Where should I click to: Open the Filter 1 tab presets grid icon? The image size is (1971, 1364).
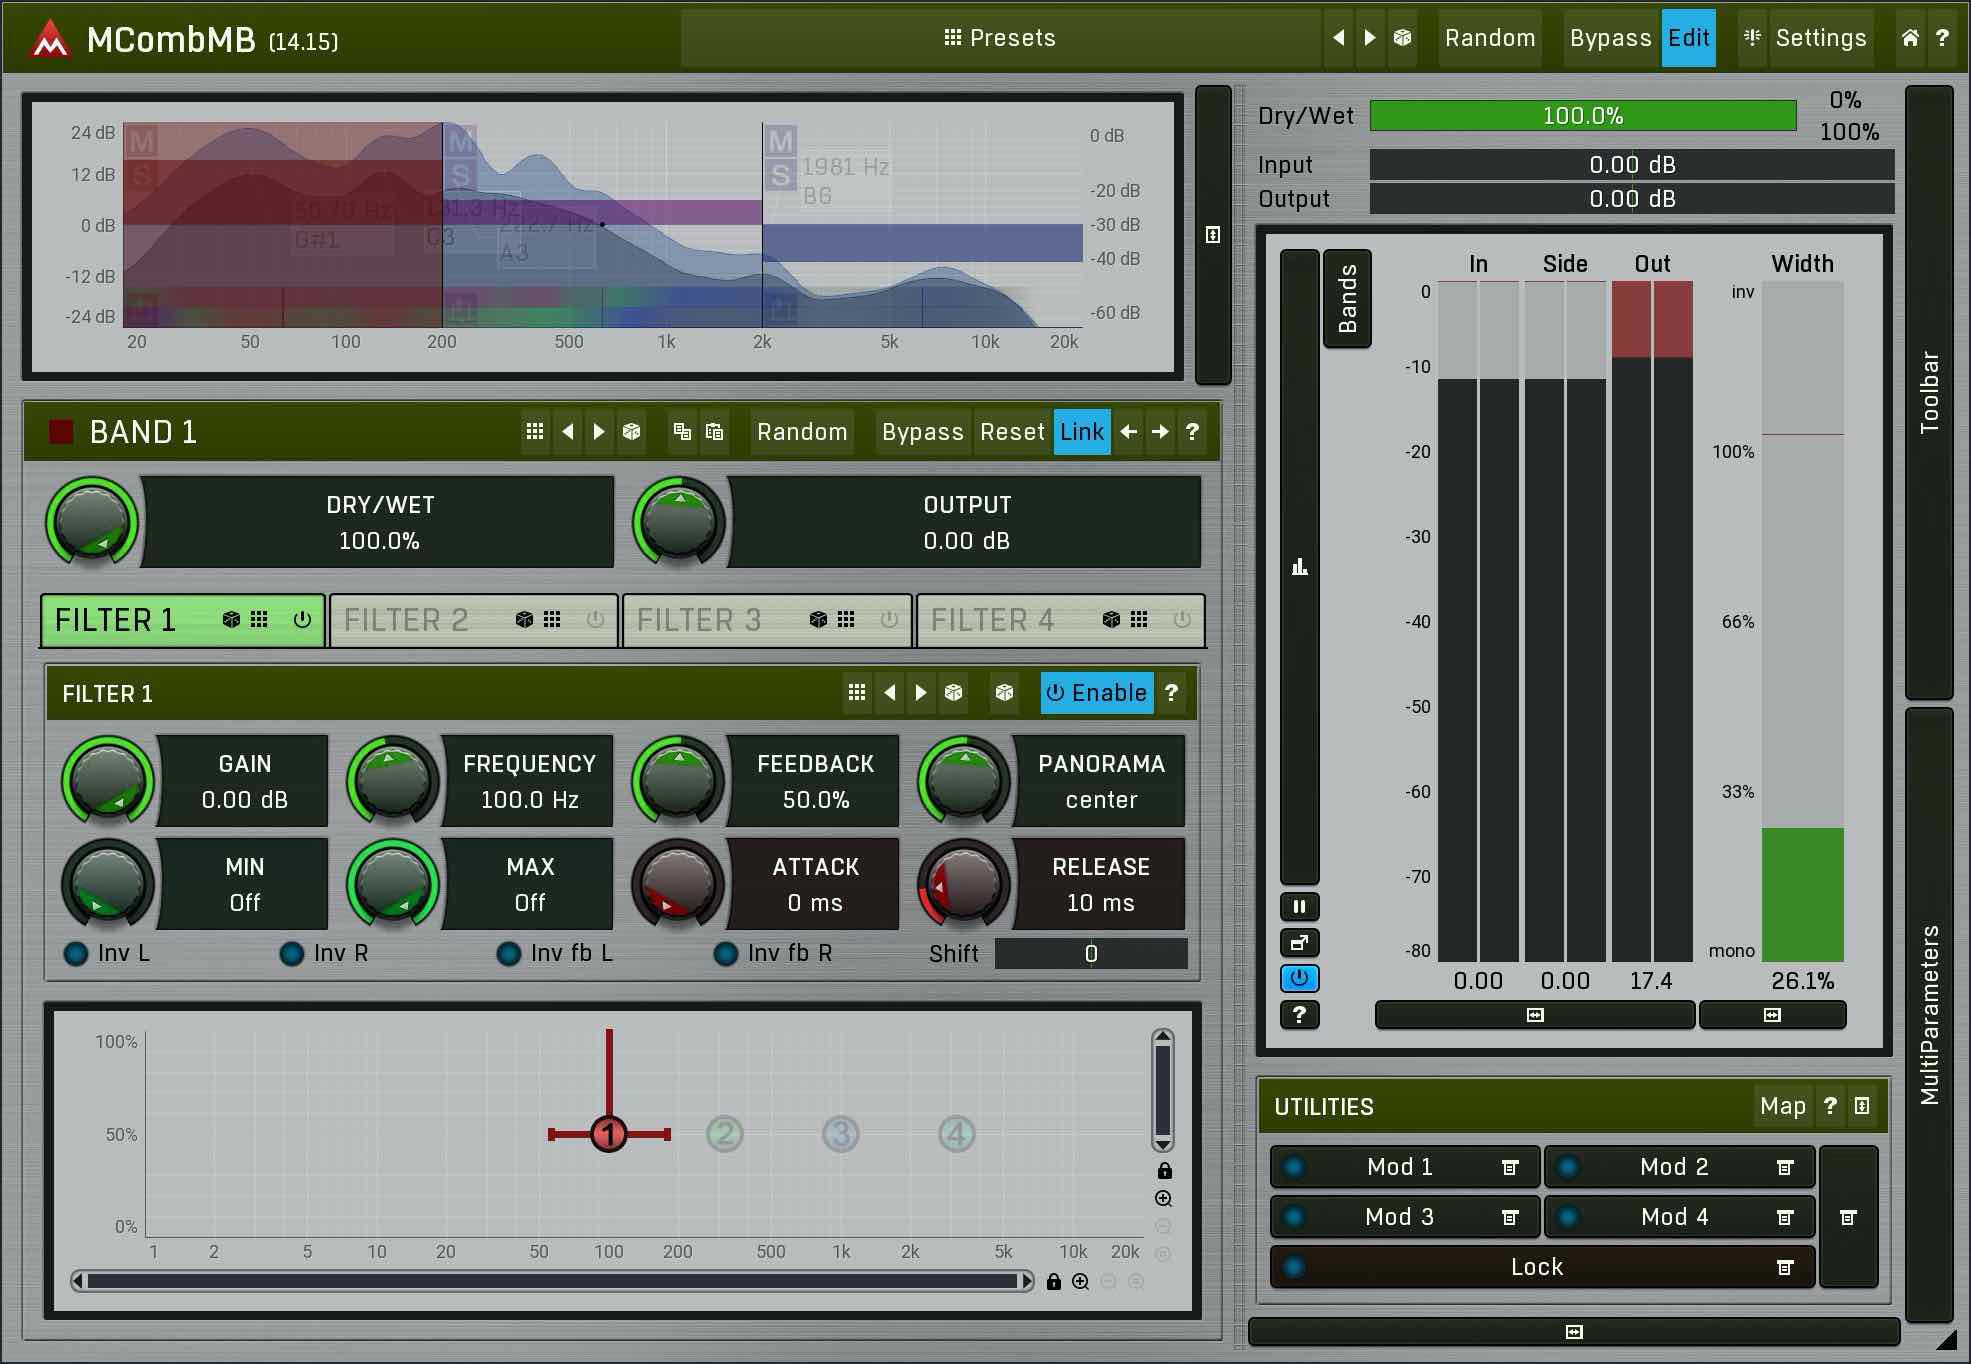click(x=259, y=620)
